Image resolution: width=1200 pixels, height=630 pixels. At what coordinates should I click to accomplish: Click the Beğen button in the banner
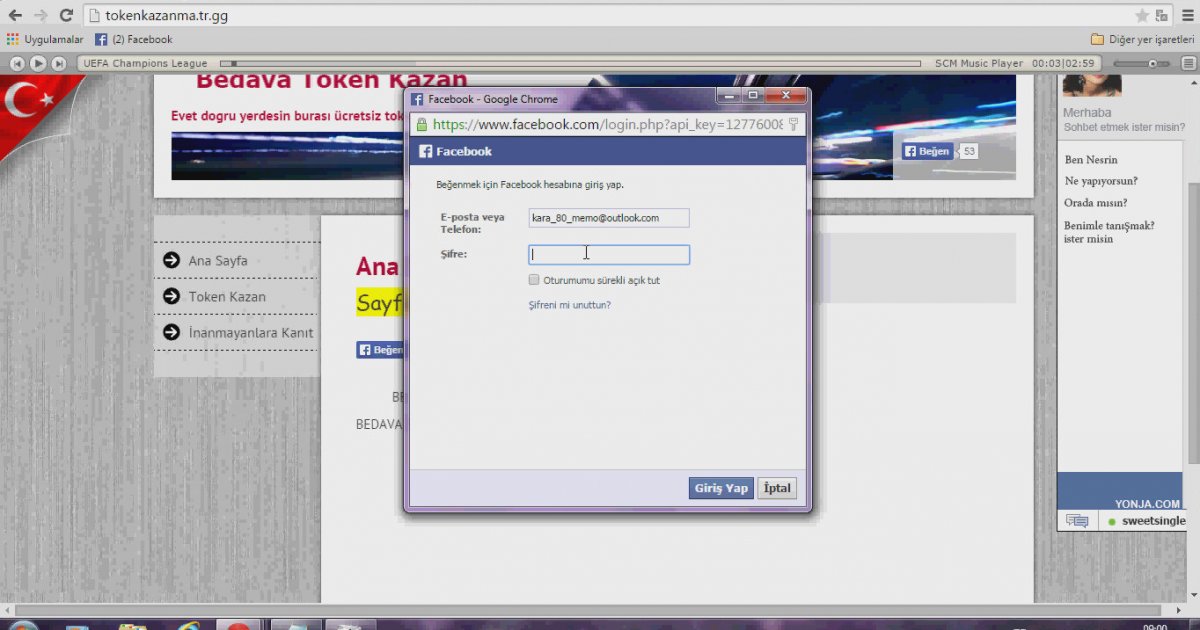pos(928,151)
